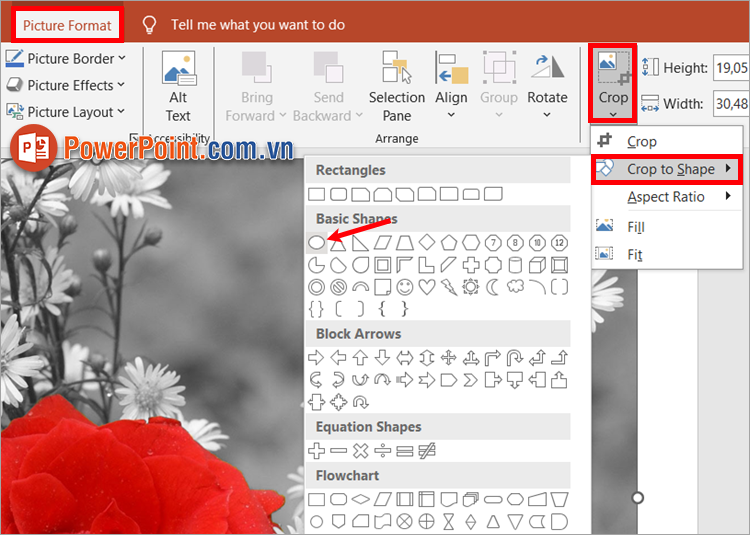Image resolution: width=750 pixels, height=535 pixels.
Task: Select the Diamond shape in Basic Shapes
Action: pyautogui.click(x=427, y=243)
